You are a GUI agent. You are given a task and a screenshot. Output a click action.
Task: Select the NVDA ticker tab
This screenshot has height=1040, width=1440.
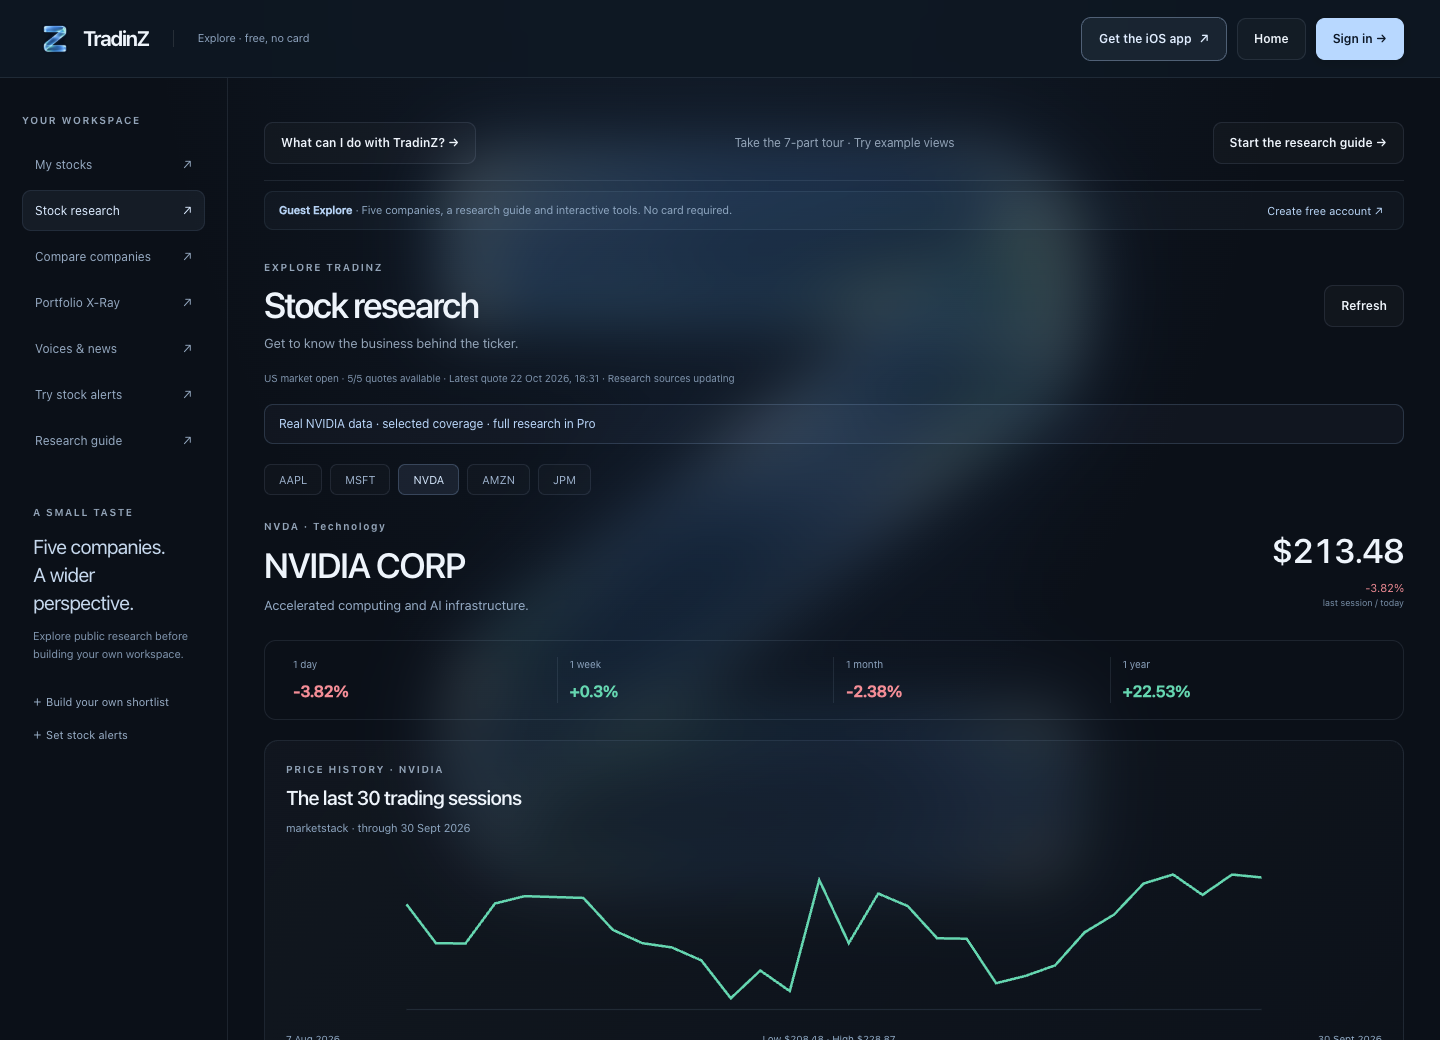[428, 480]
